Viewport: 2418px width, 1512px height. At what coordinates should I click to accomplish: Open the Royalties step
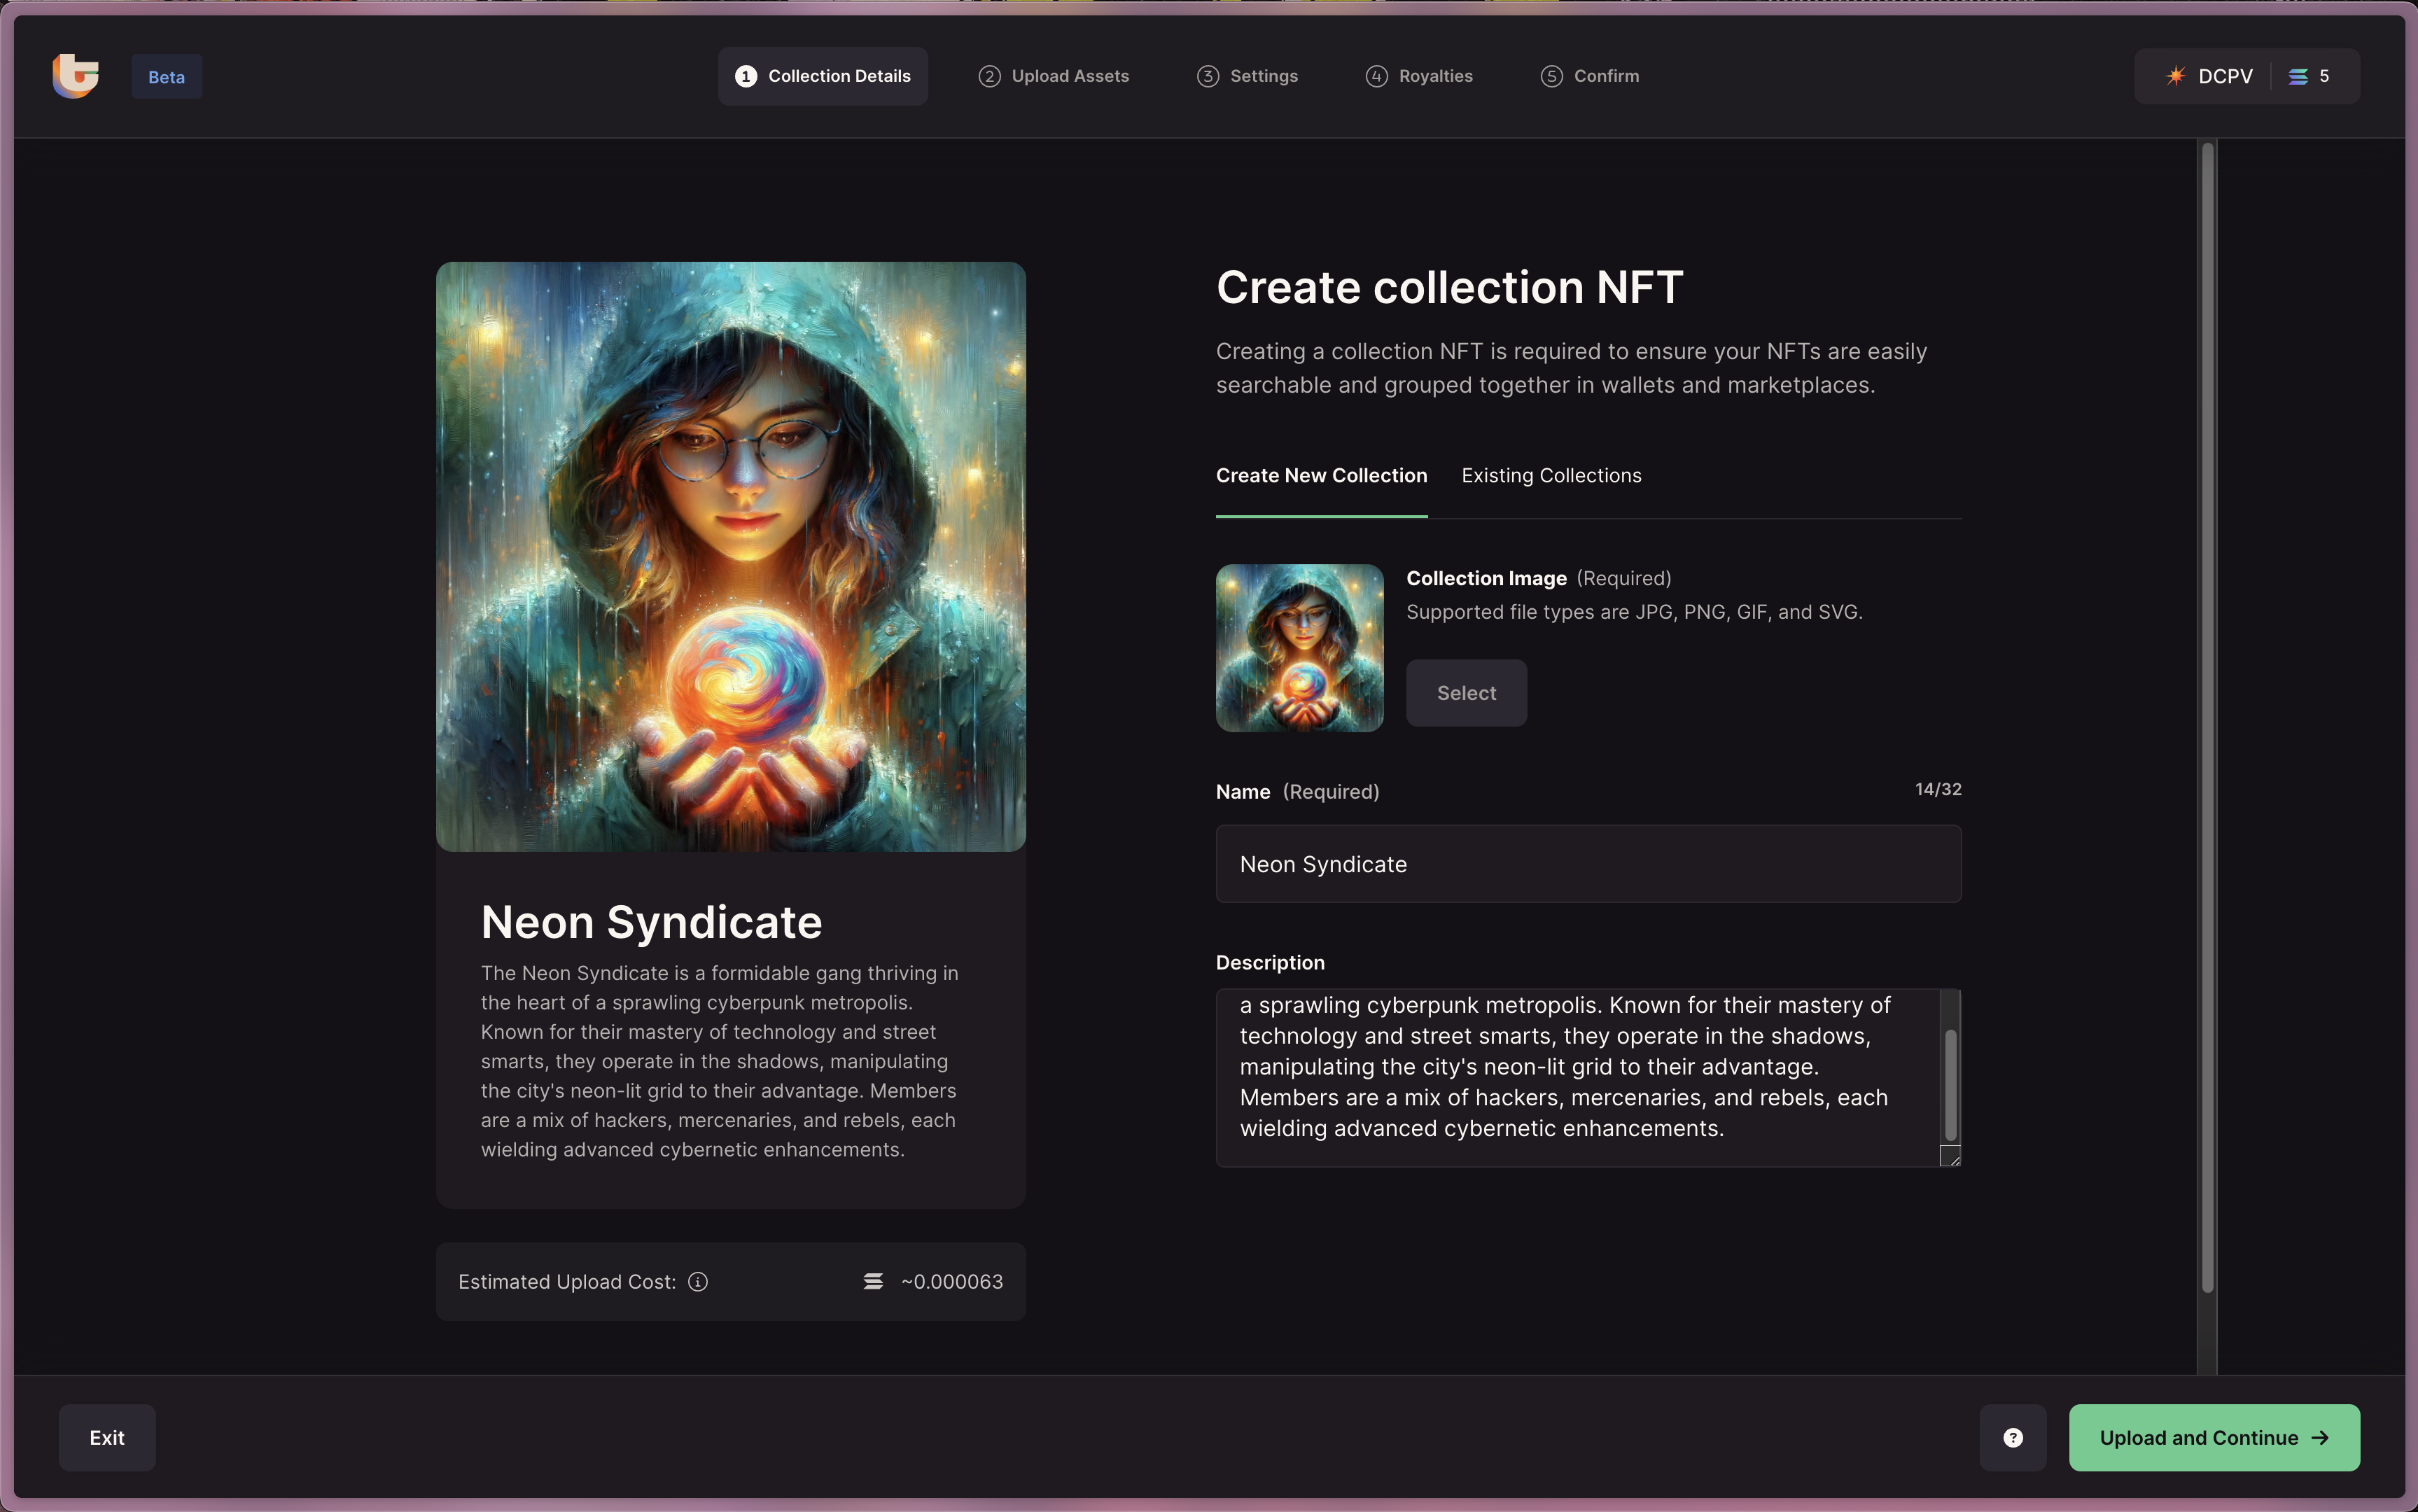point(1419,76)
